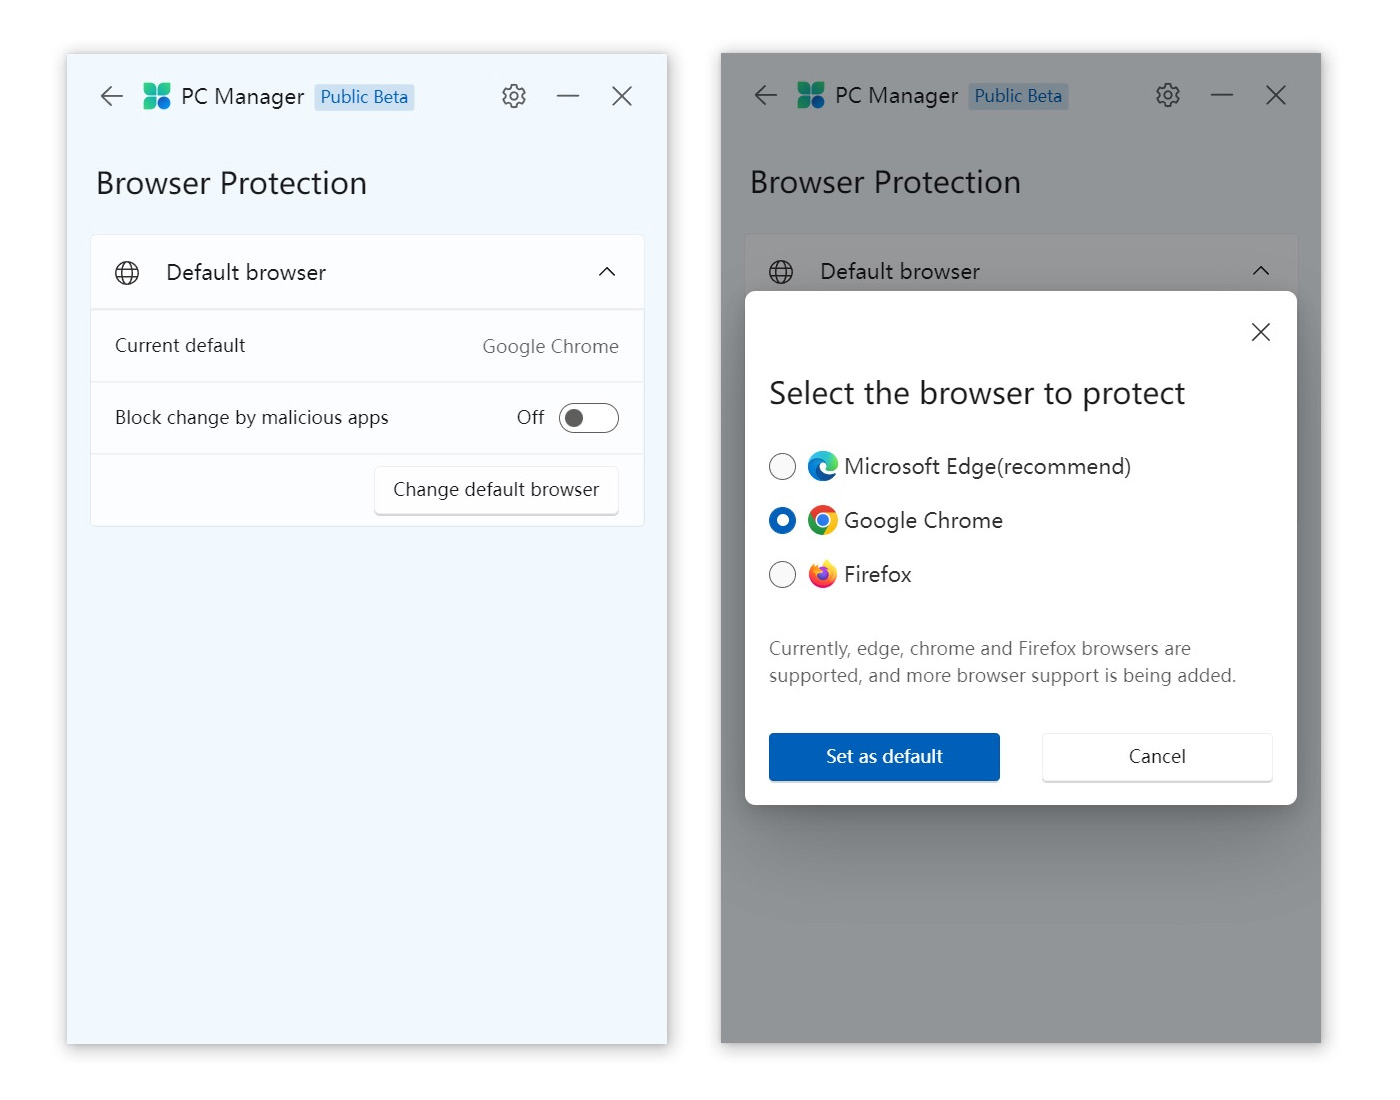Close the left PC Manager window
Screen dimensions: 1400x1100
[622, 96]
